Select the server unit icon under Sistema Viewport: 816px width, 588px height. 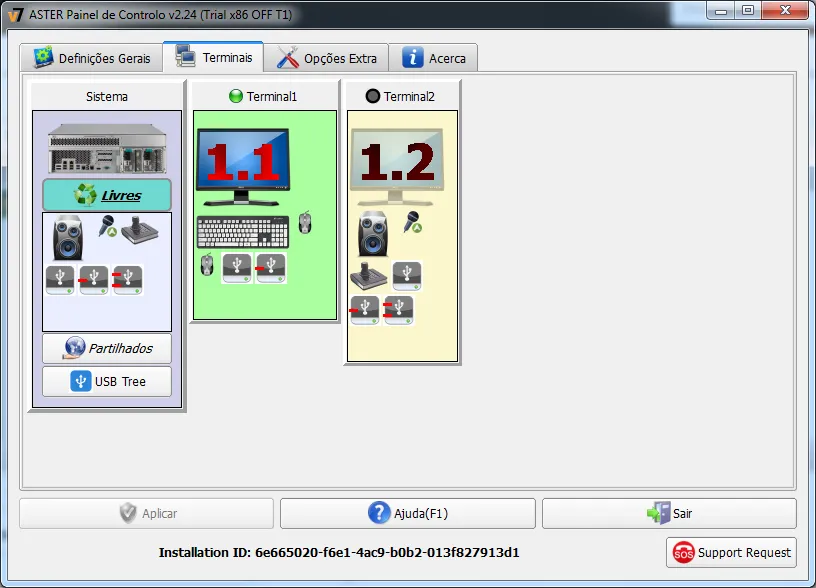click(106, 147)
